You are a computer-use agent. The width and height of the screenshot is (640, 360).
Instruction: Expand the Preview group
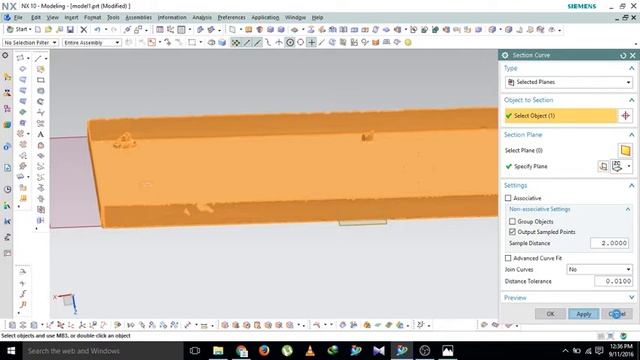point(631,298)
